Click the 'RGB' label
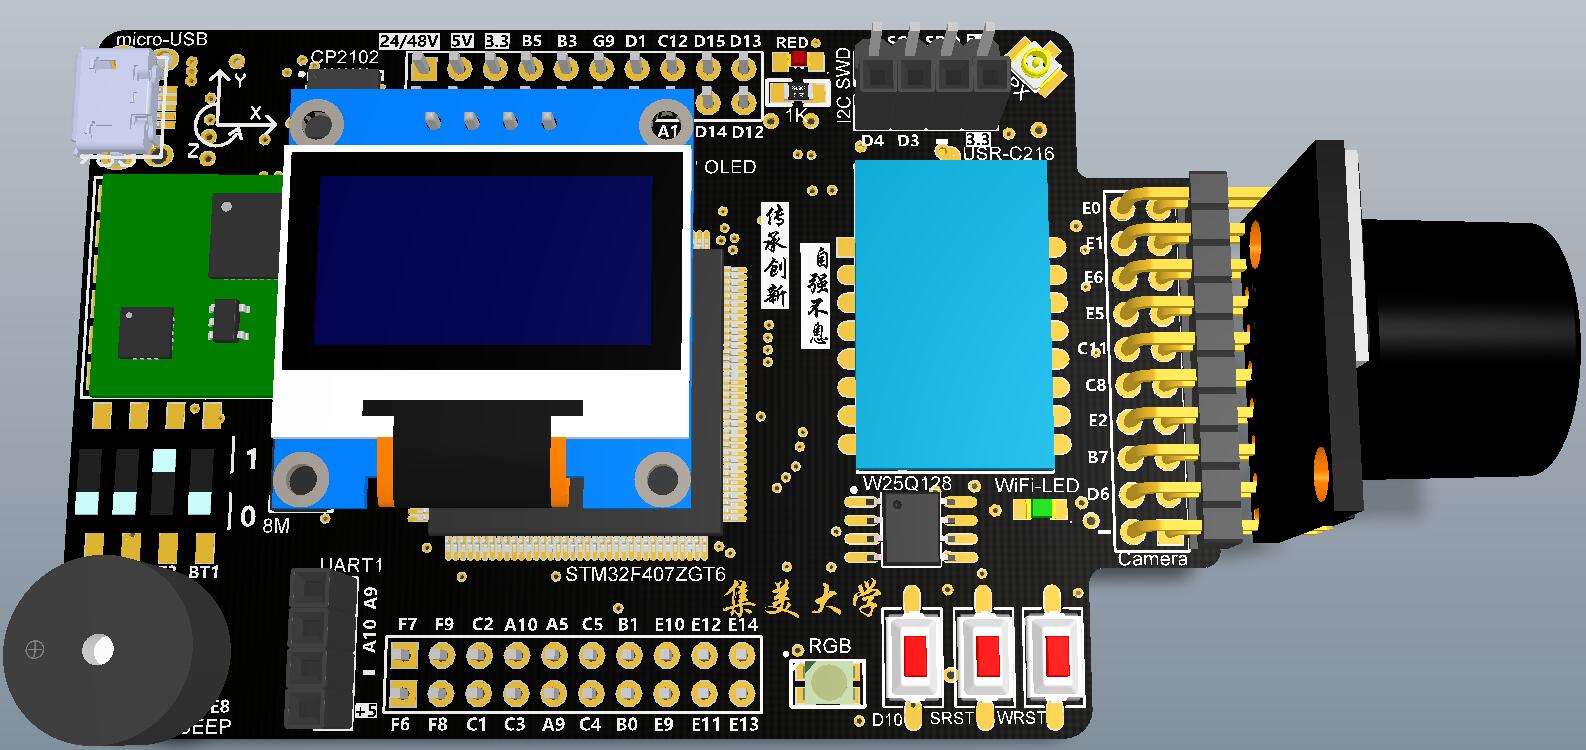Screen dimensions: 1586x750 tap(830, 646)
